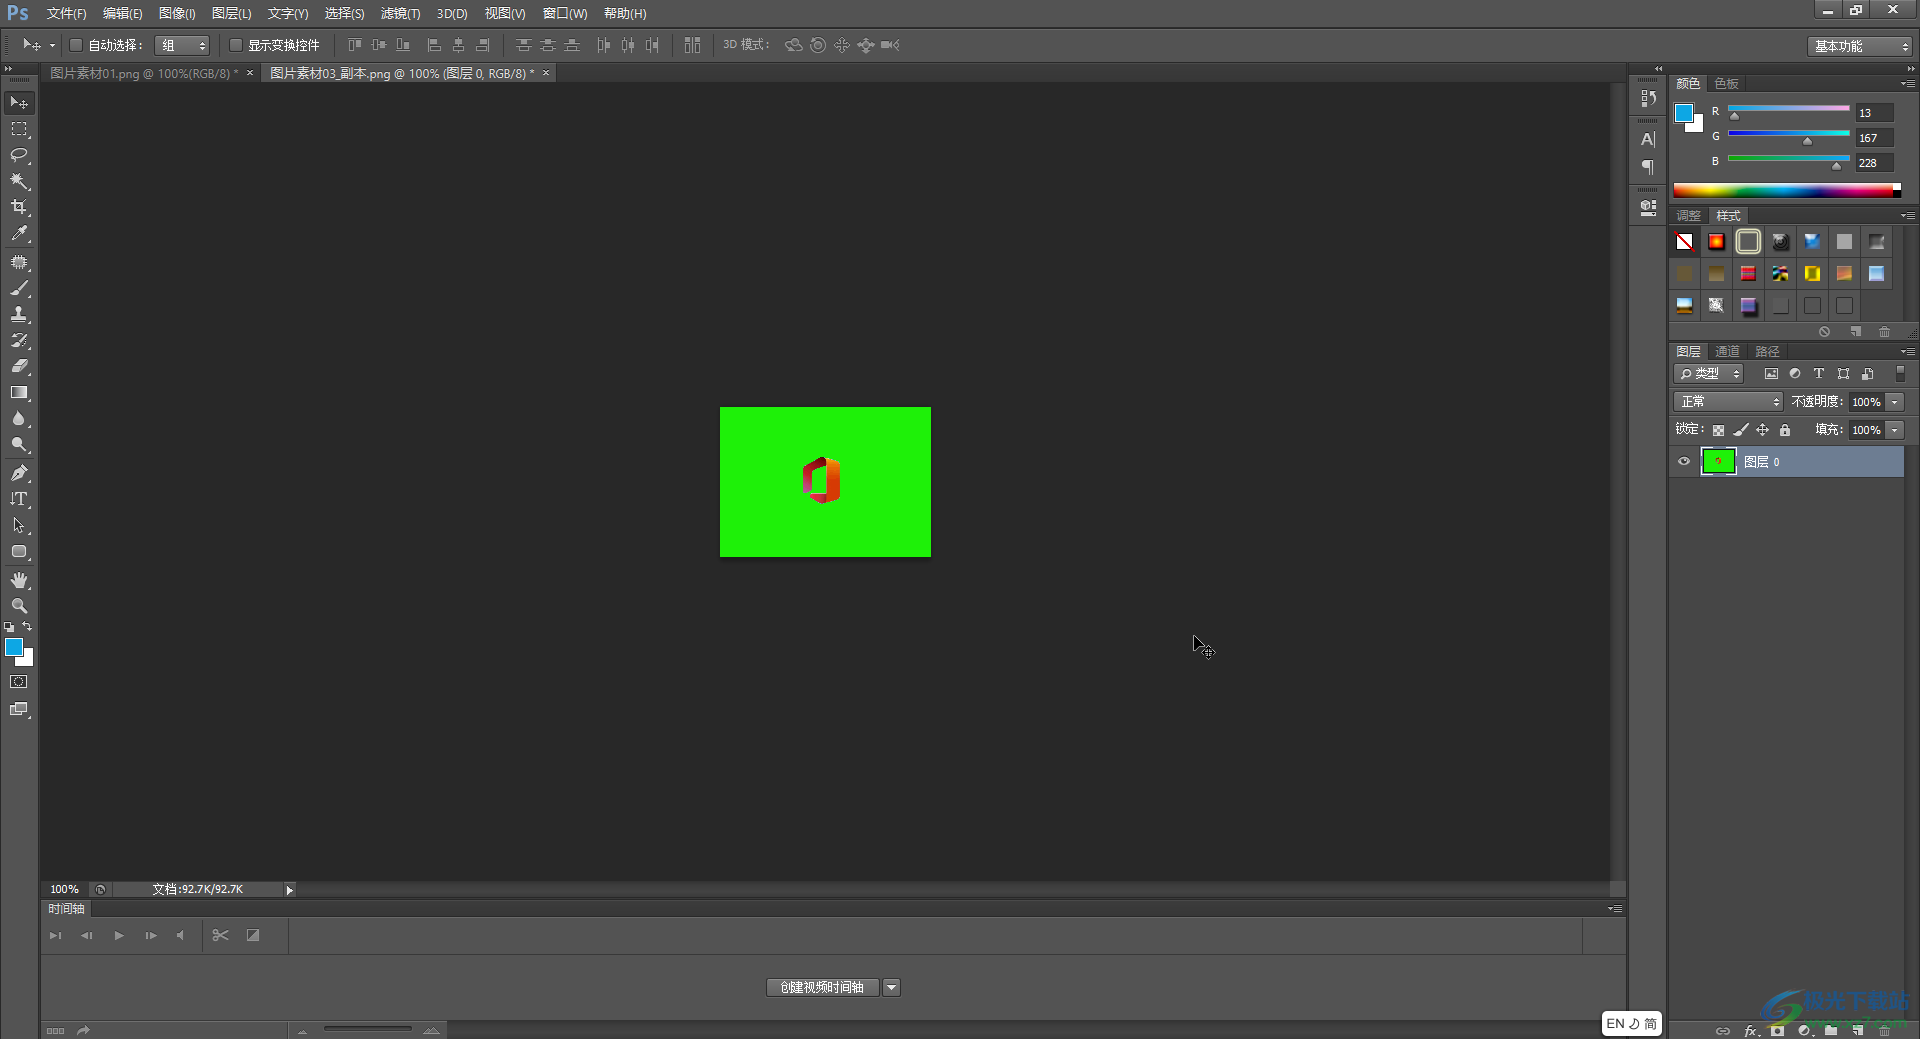Viewport: 1920px width, 1039px height.
Task: Change screen mode icon in toolbox
Action: 19,709
